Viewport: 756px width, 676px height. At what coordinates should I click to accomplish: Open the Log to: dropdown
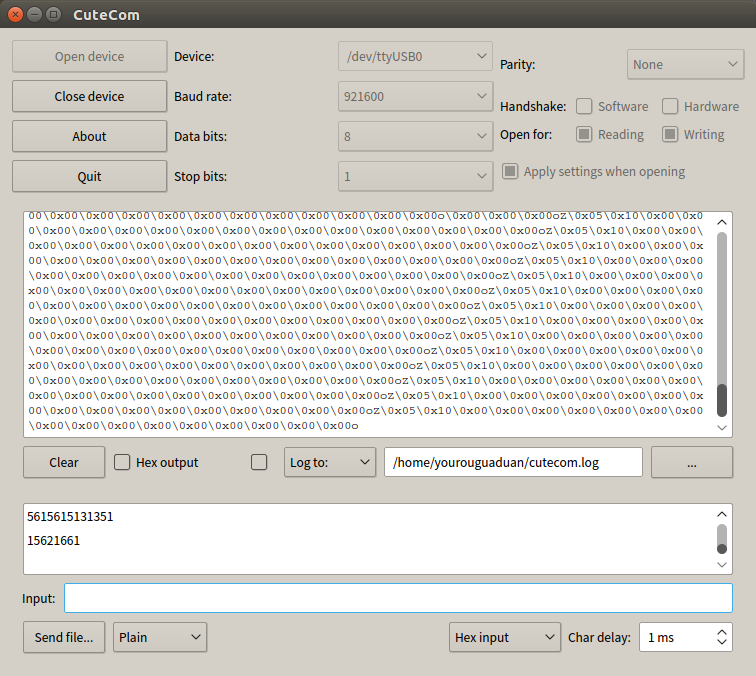point(330,462)
